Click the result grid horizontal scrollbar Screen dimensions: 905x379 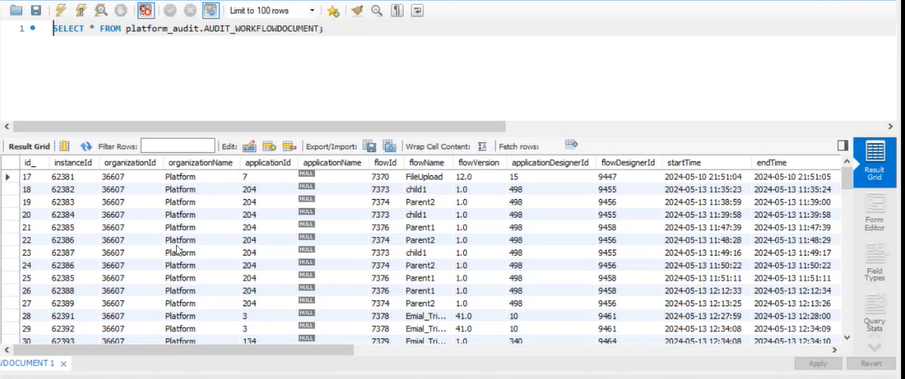click(x=184, y=350)
